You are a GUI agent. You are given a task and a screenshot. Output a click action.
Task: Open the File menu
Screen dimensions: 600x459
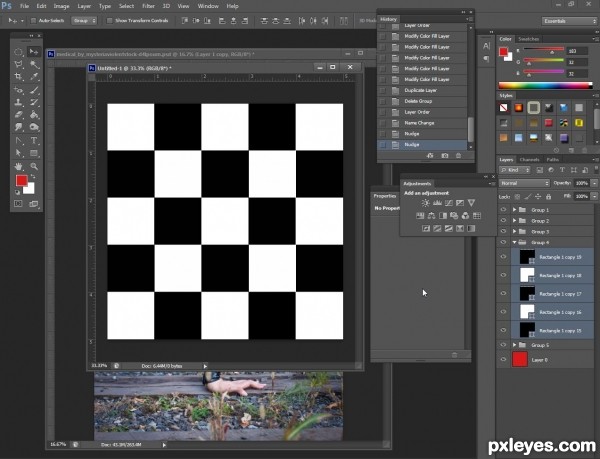pos(24,6)
